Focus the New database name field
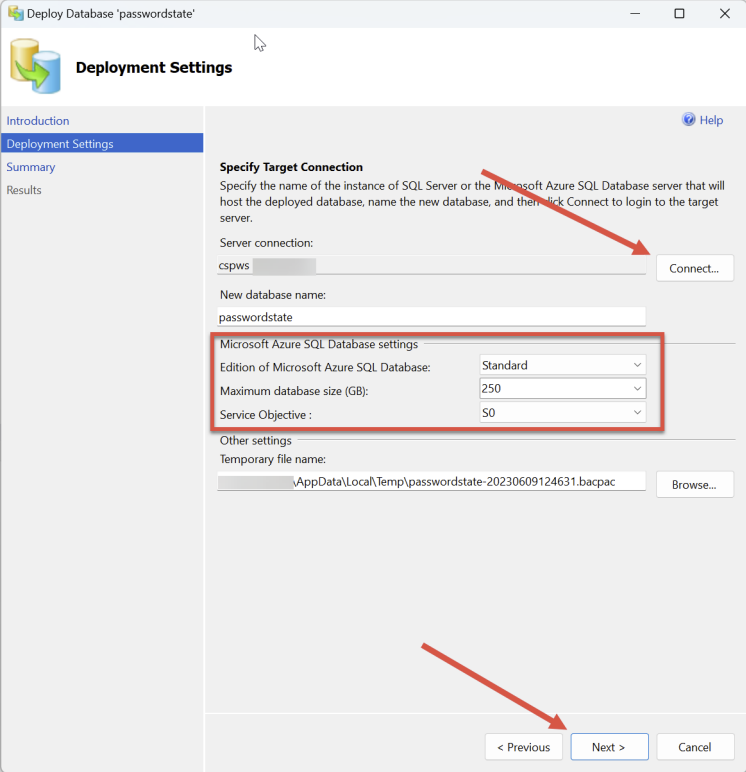746x772 pixels. click(431, 317)
